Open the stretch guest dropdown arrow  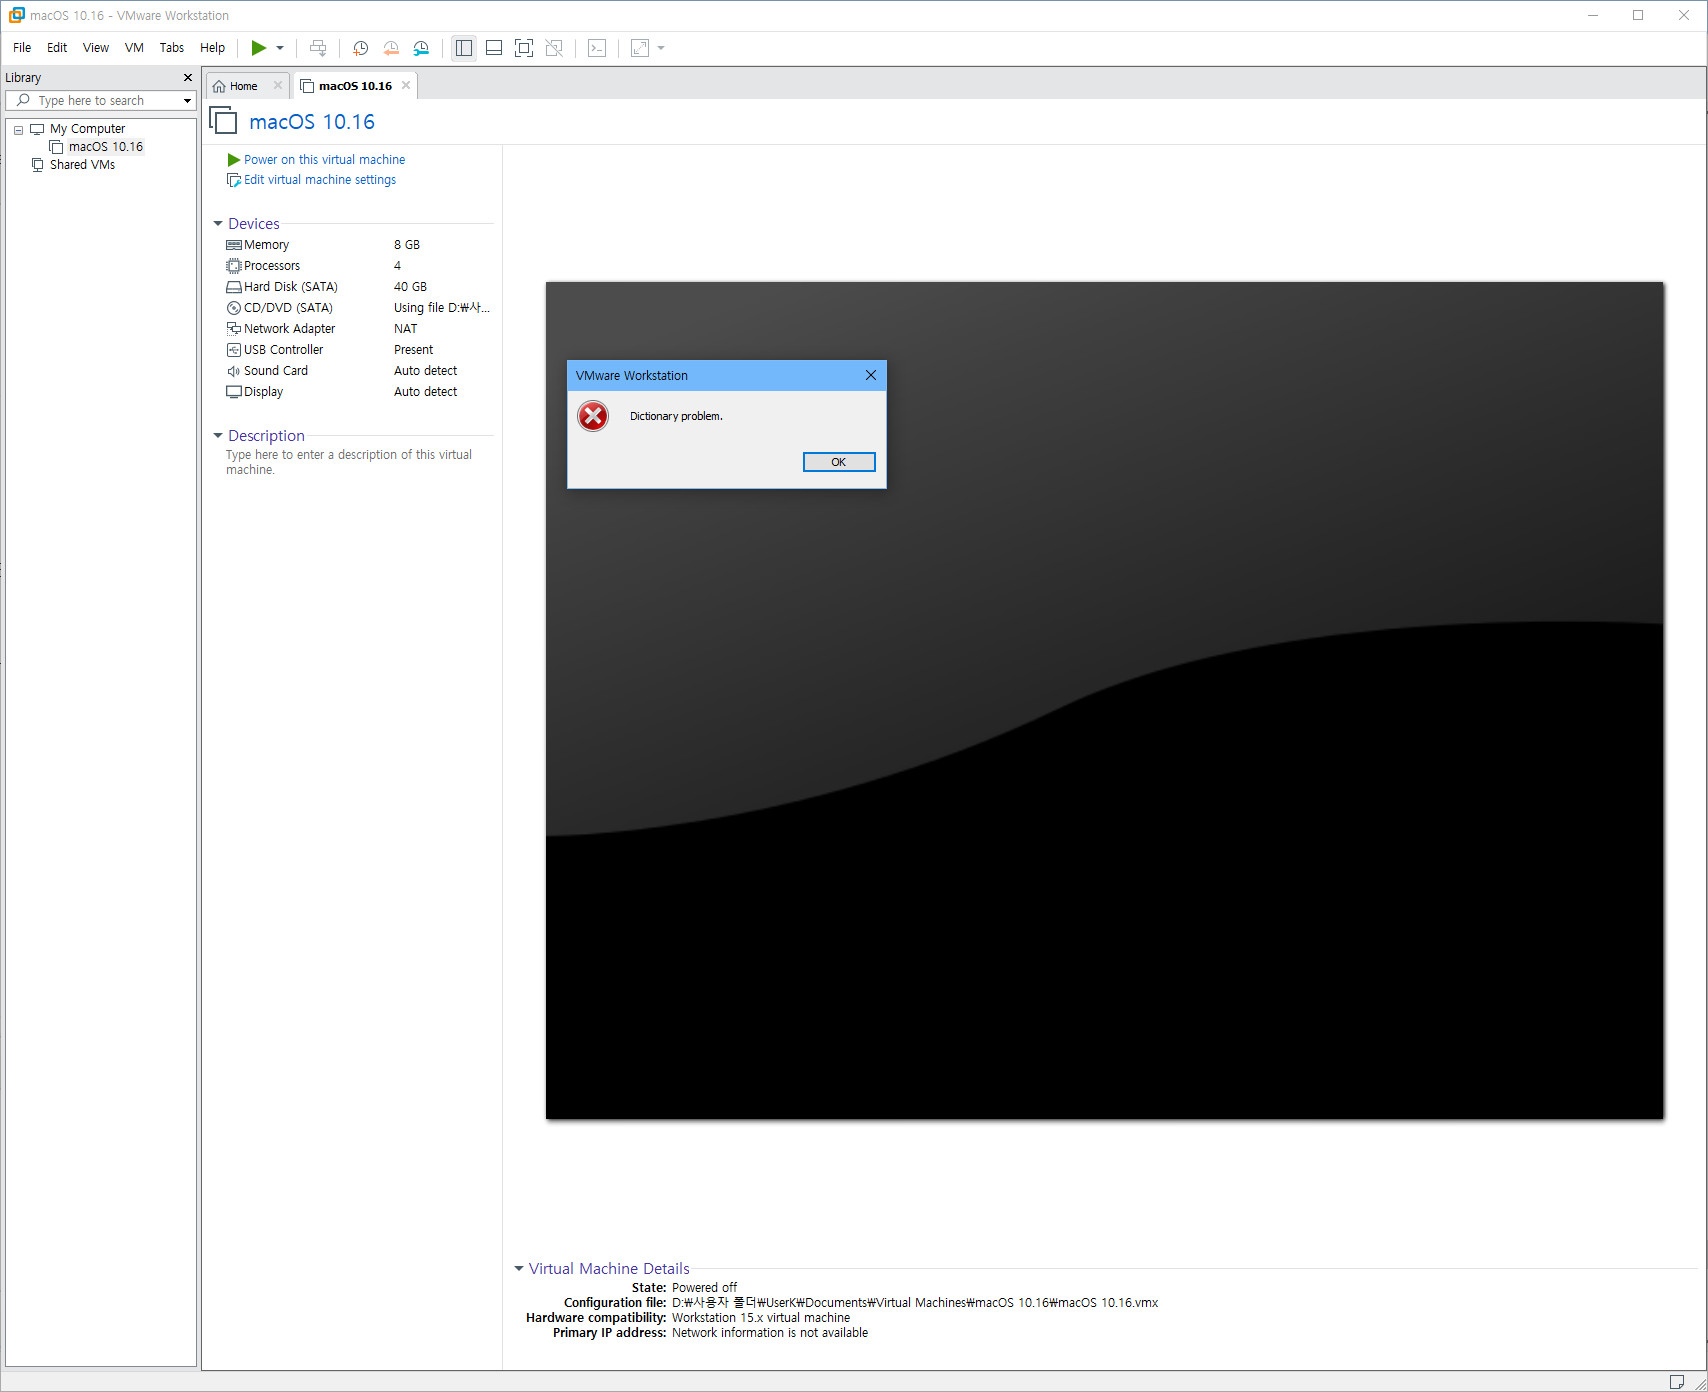click(661, 48)
